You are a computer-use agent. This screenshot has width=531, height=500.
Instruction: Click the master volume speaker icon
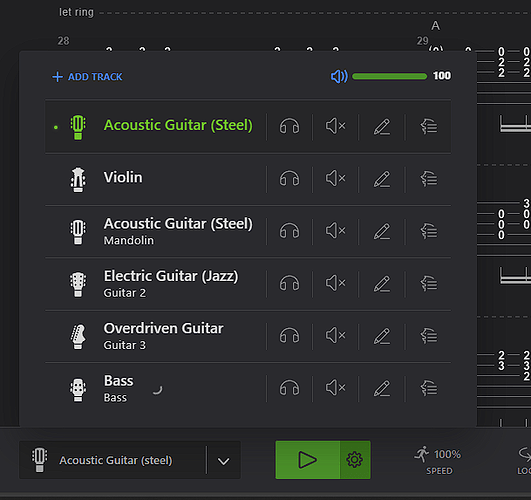pos(339,76)
